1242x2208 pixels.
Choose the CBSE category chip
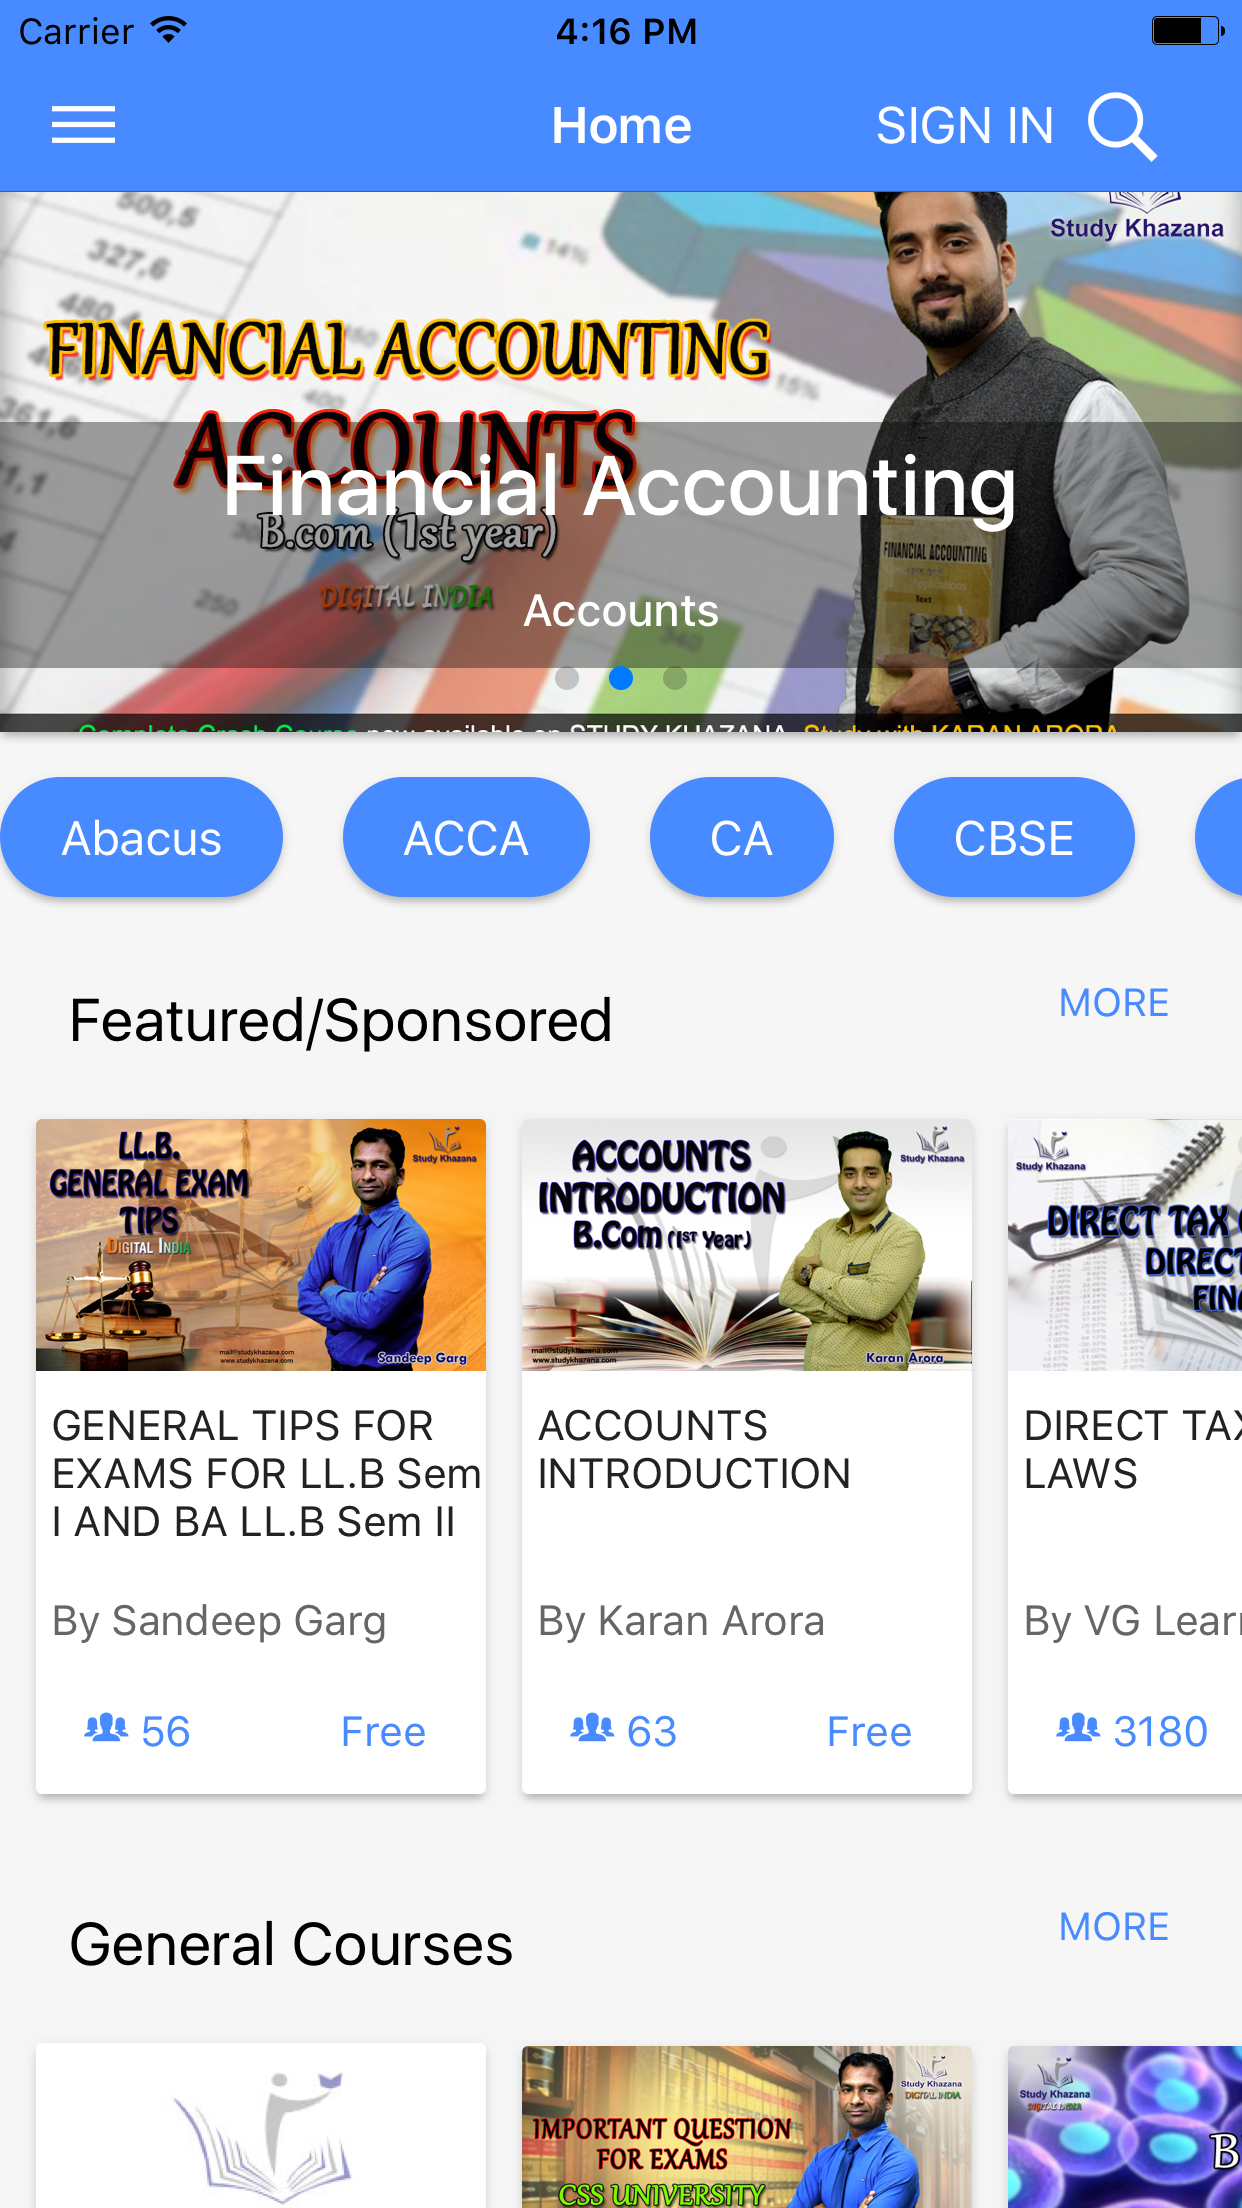(x=1014, y=838)
